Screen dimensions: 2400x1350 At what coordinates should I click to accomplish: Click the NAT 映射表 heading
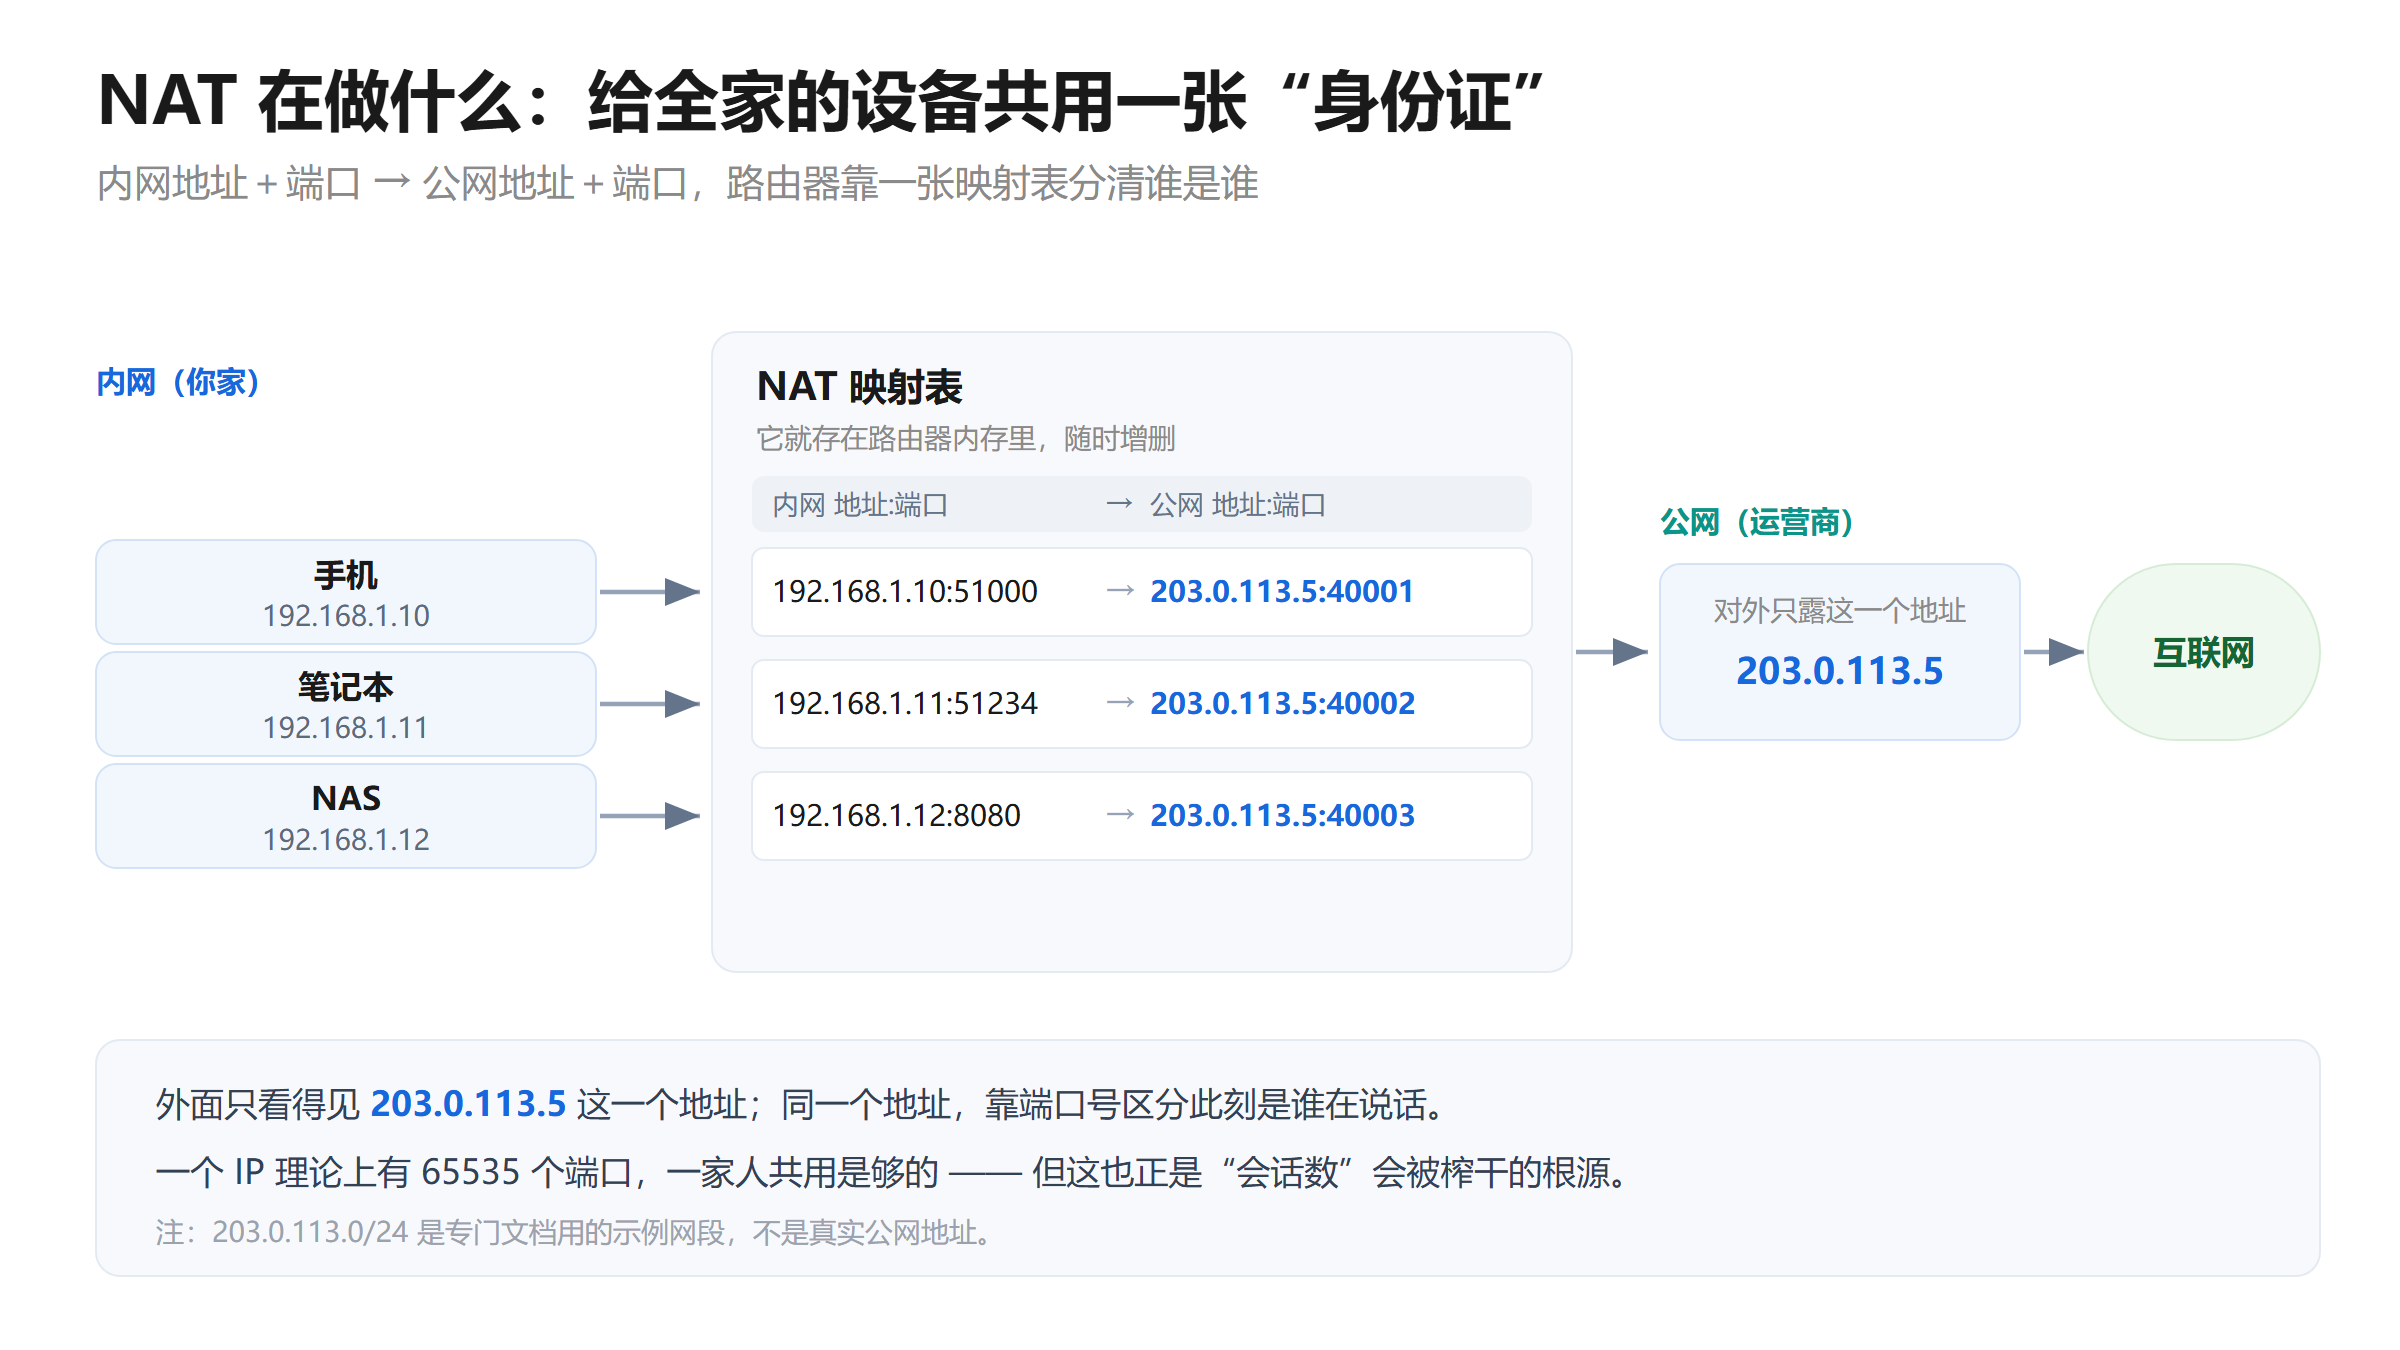[860, 387]
